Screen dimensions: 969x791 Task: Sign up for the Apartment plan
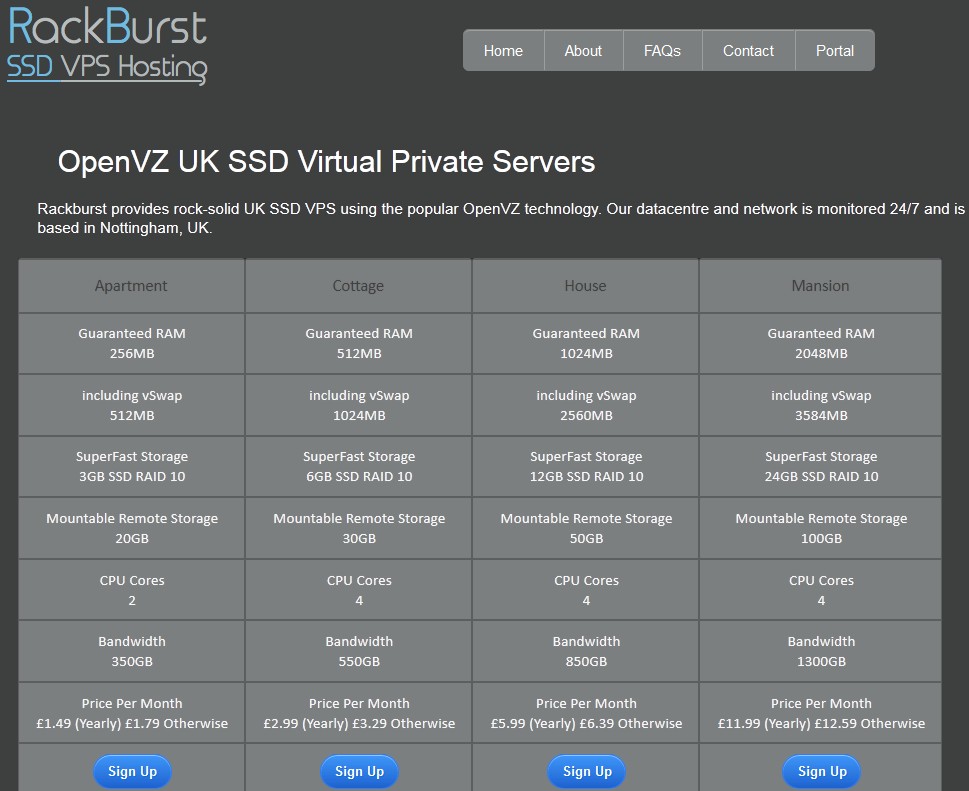132,771
